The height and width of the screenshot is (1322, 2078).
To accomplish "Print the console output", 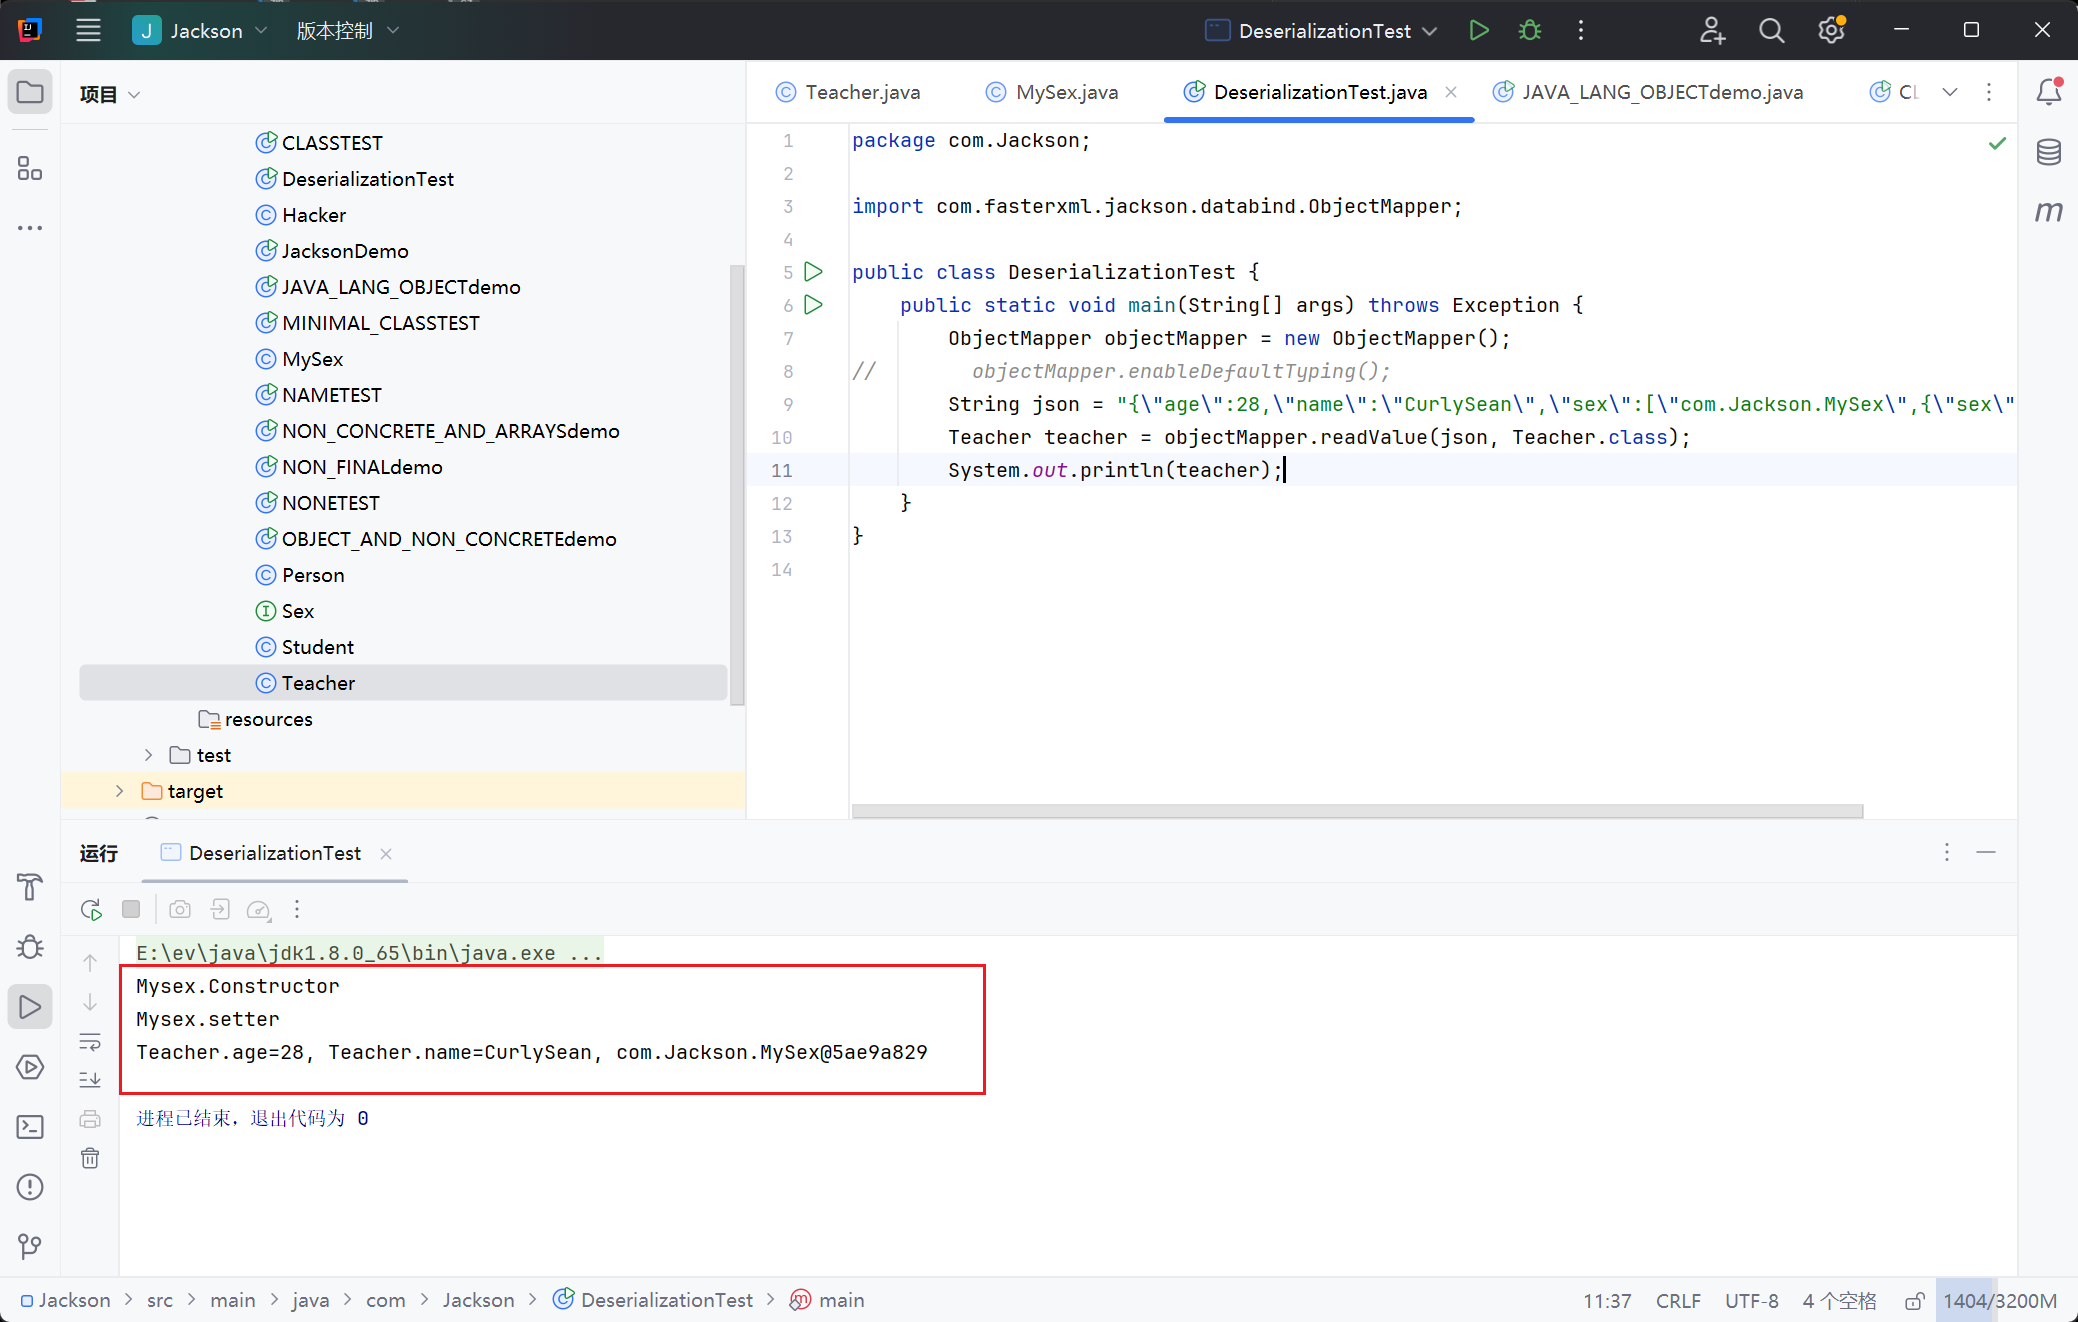I will point(90,1119).
